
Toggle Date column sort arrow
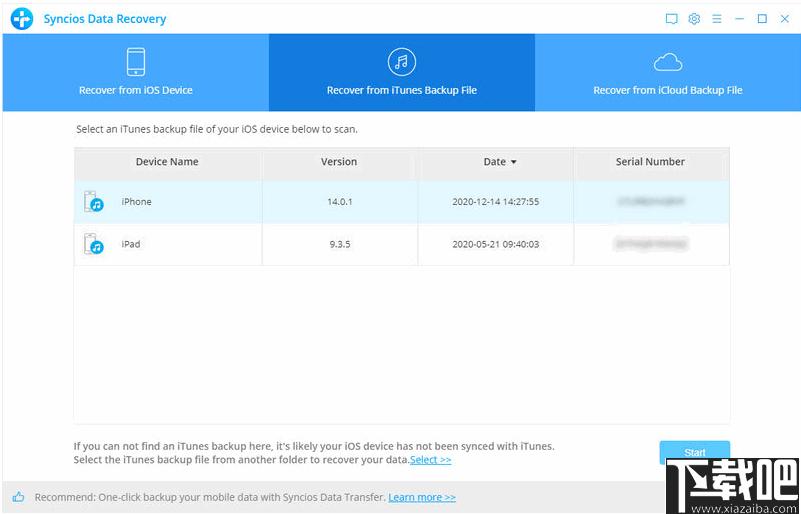coord(514,162)
